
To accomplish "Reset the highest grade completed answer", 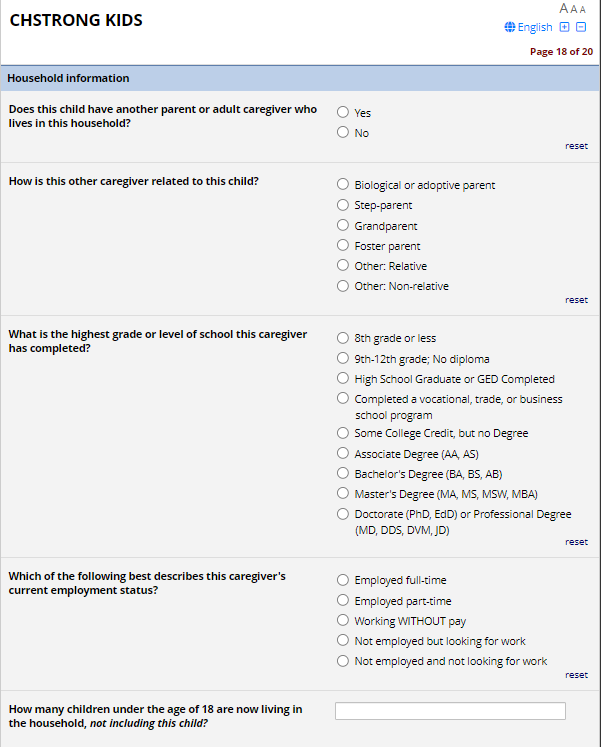I will tap(576, 542).
